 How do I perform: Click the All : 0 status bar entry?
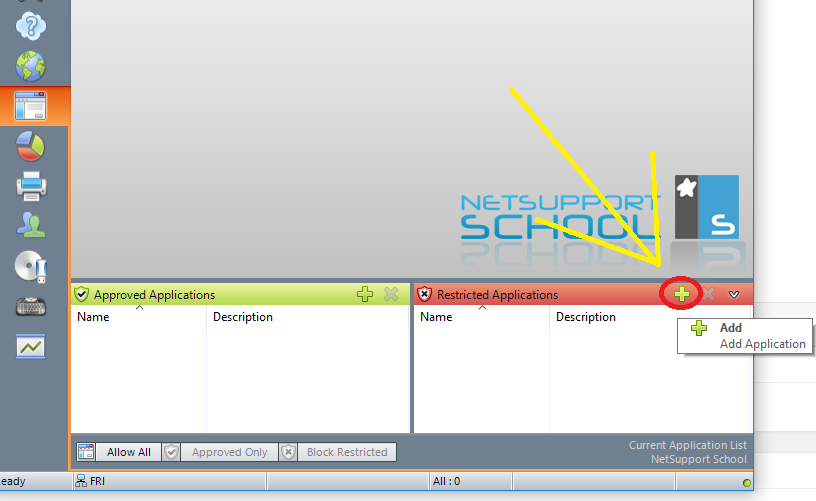point(447,481)
